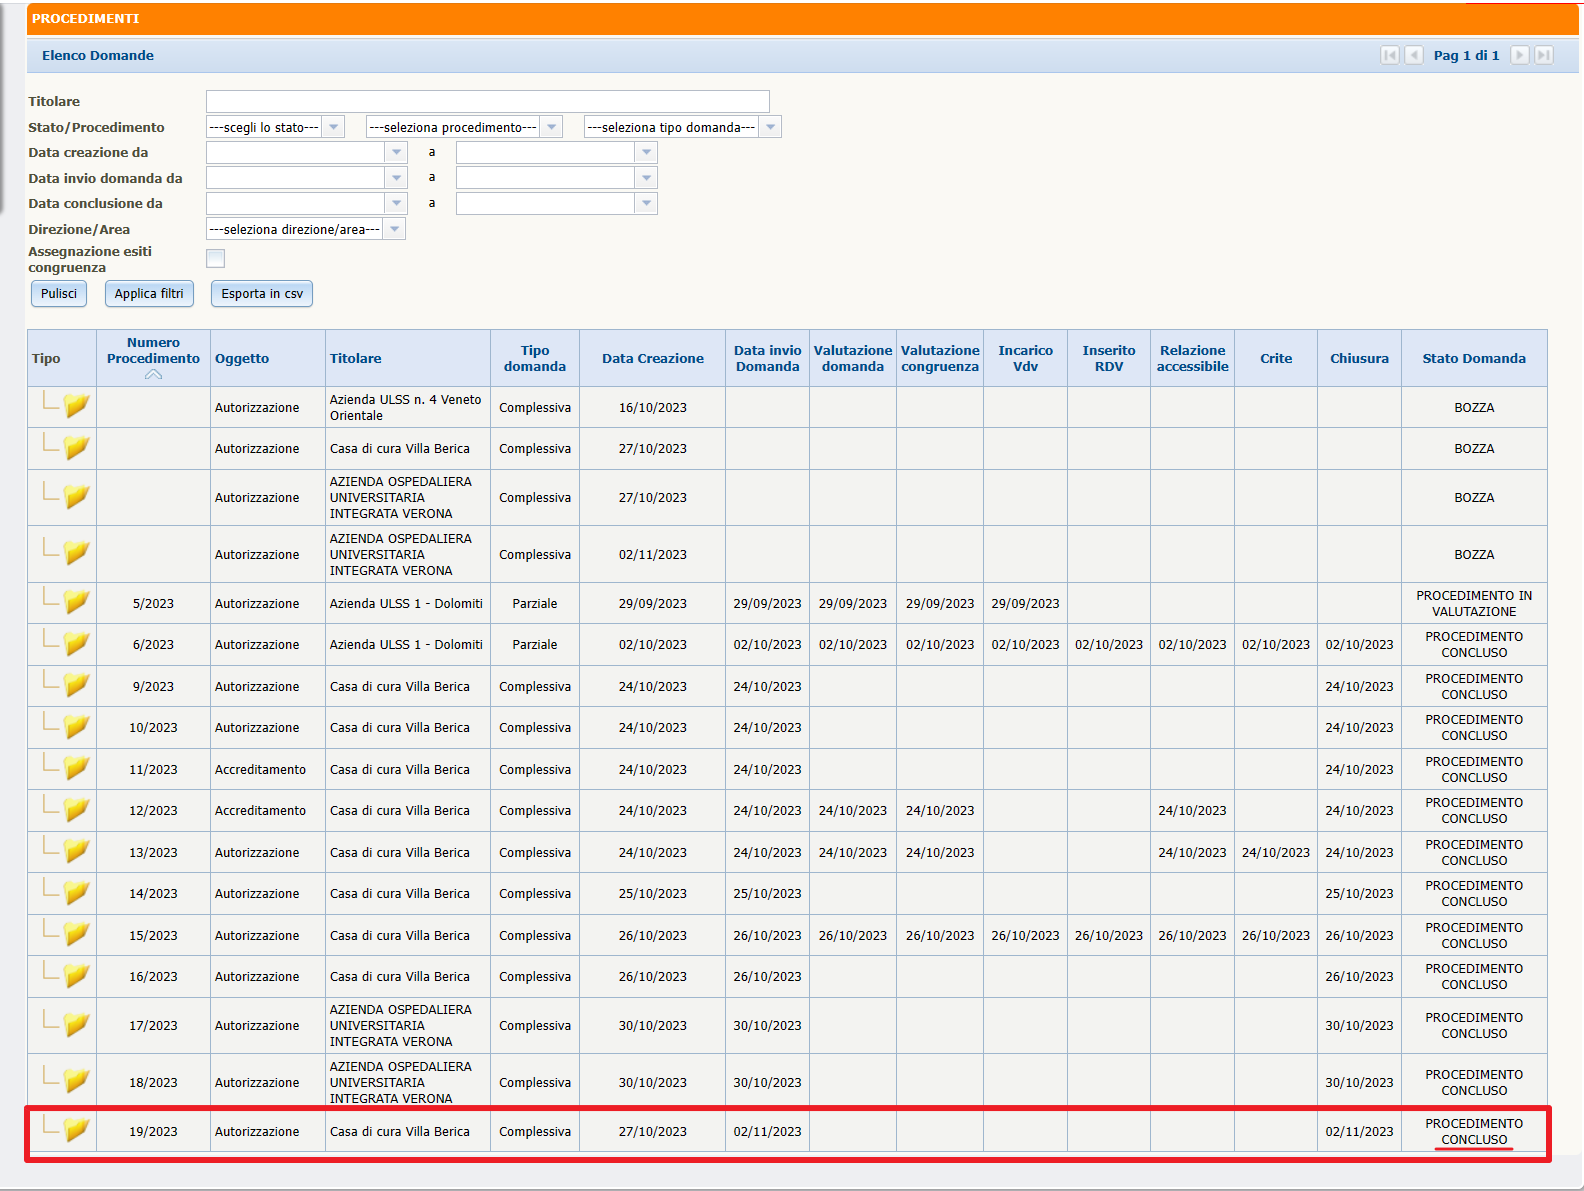Open folder icon for procedimento 15/2023
Screen dimensions: 1584x1191
click(76, 934)
